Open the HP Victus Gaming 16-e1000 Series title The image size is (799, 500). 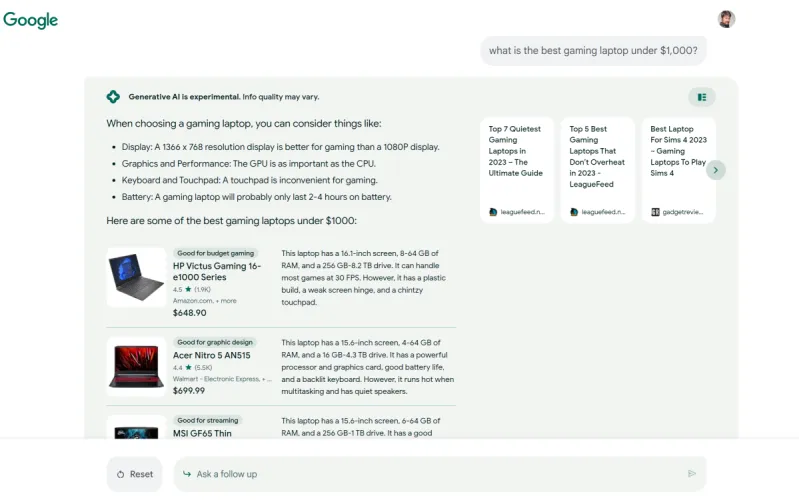[217, 272]
